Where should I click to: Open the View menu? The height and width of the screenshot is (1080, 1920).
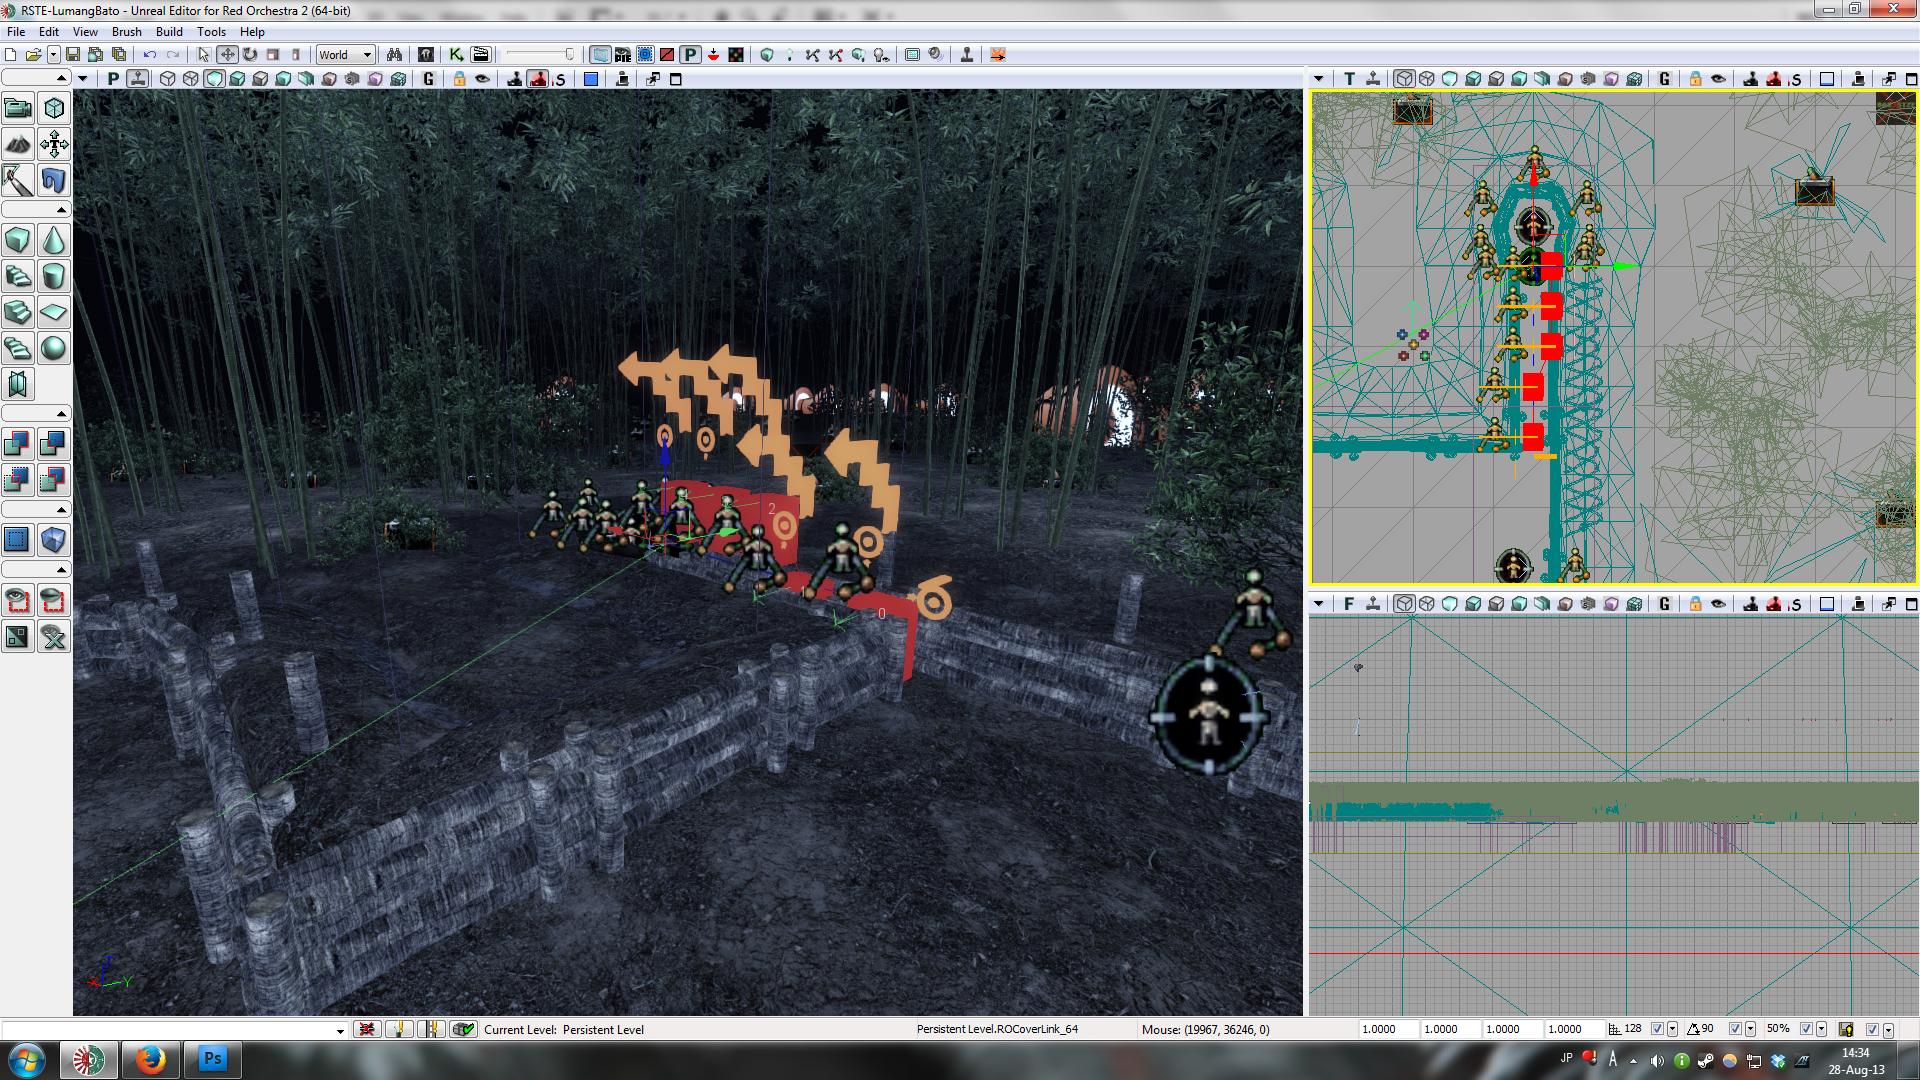[85, 32]
